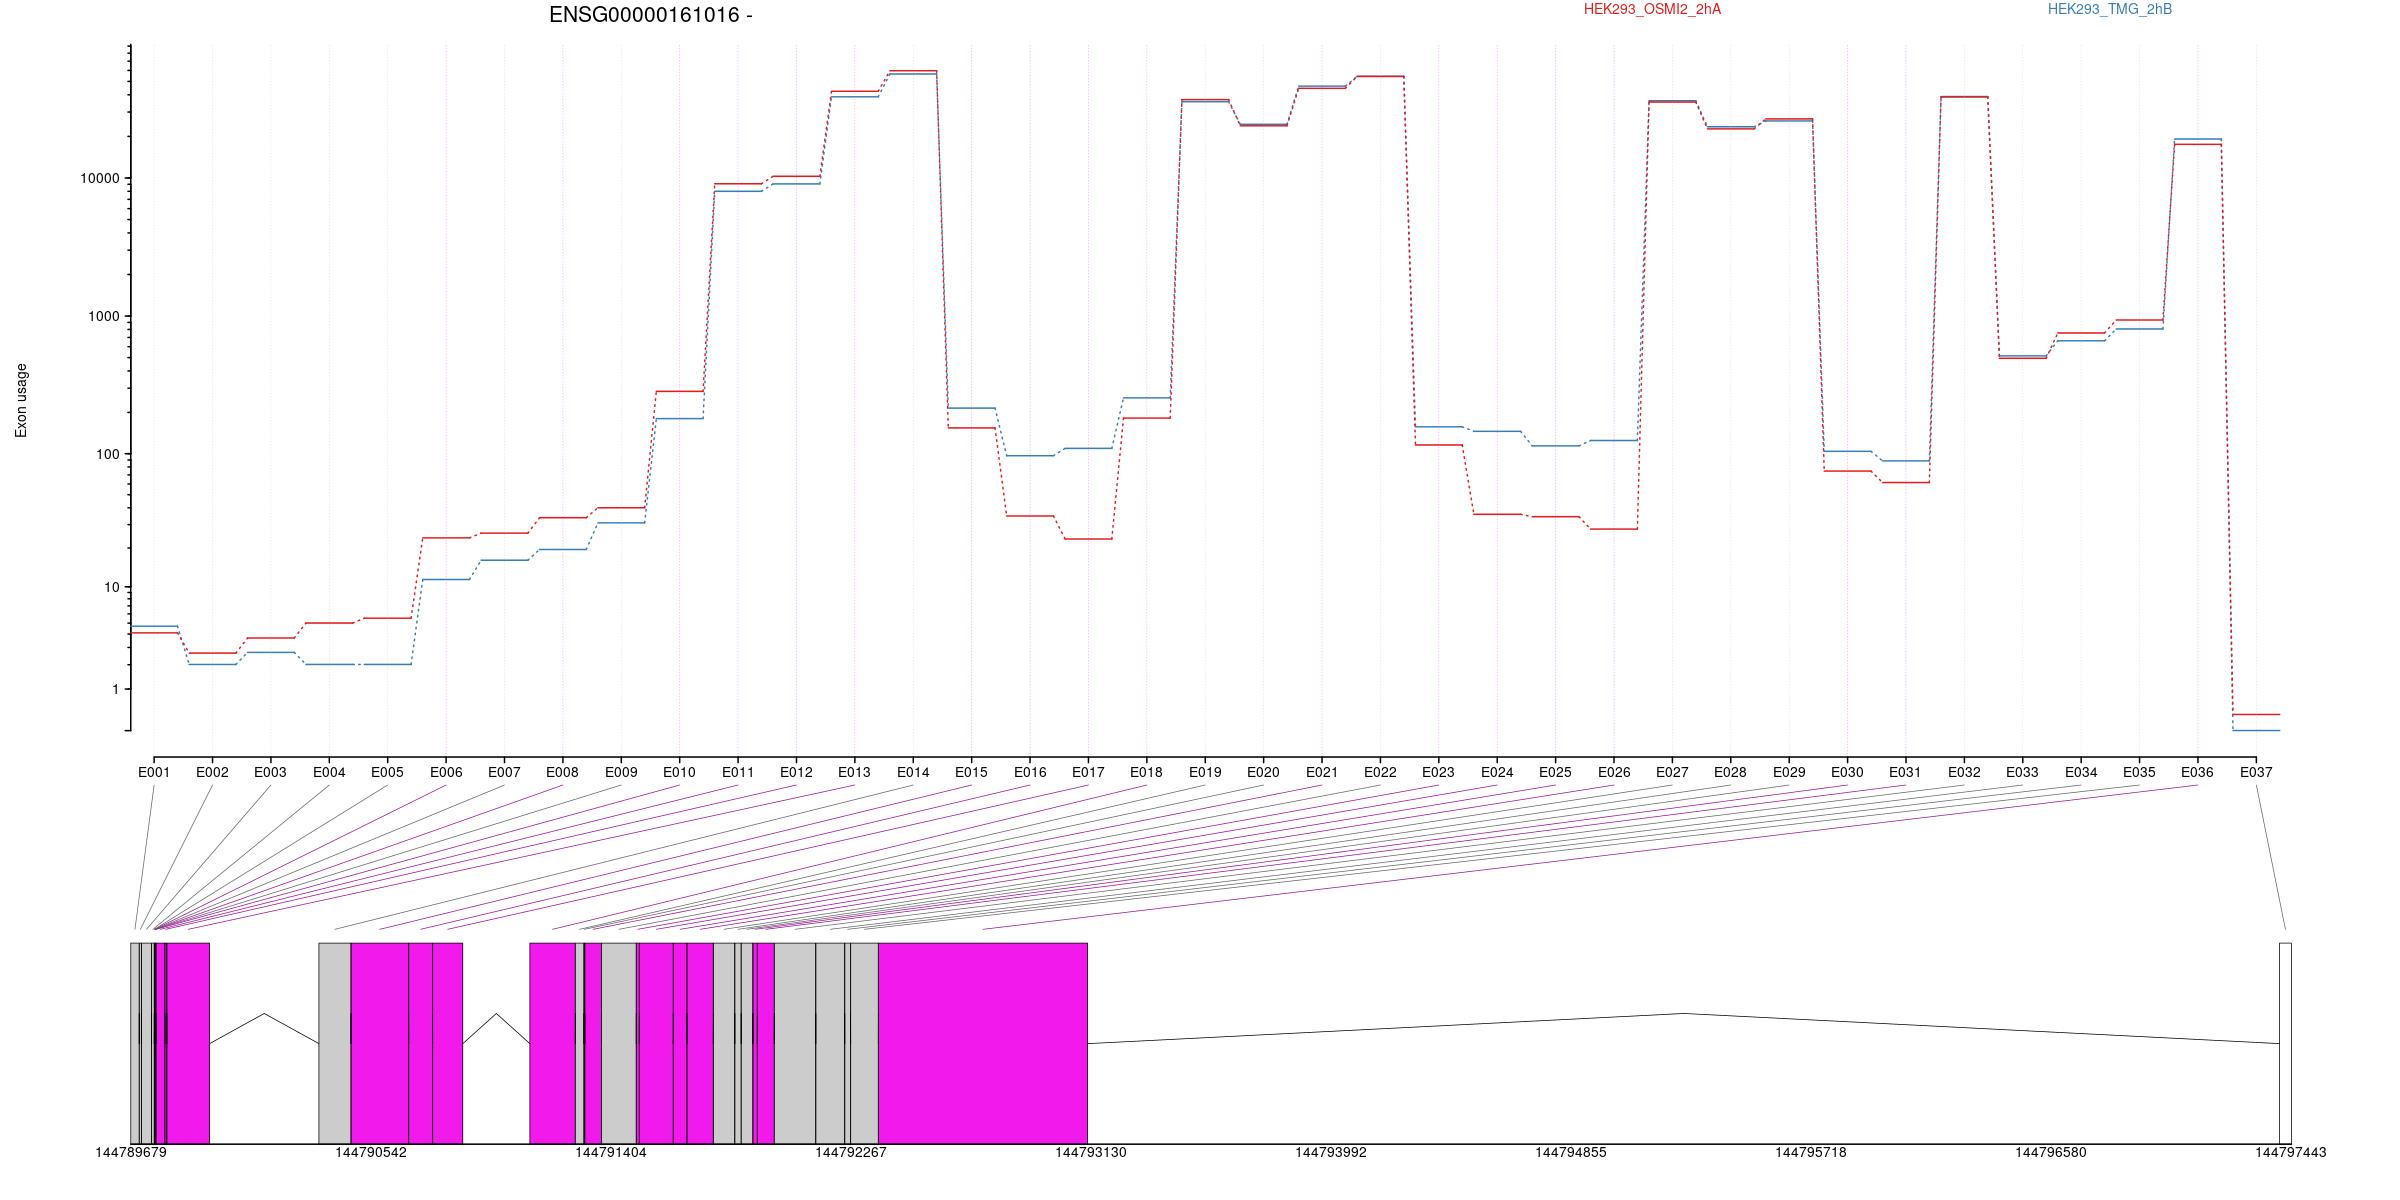Click exon label E034

pos(2081,772)
